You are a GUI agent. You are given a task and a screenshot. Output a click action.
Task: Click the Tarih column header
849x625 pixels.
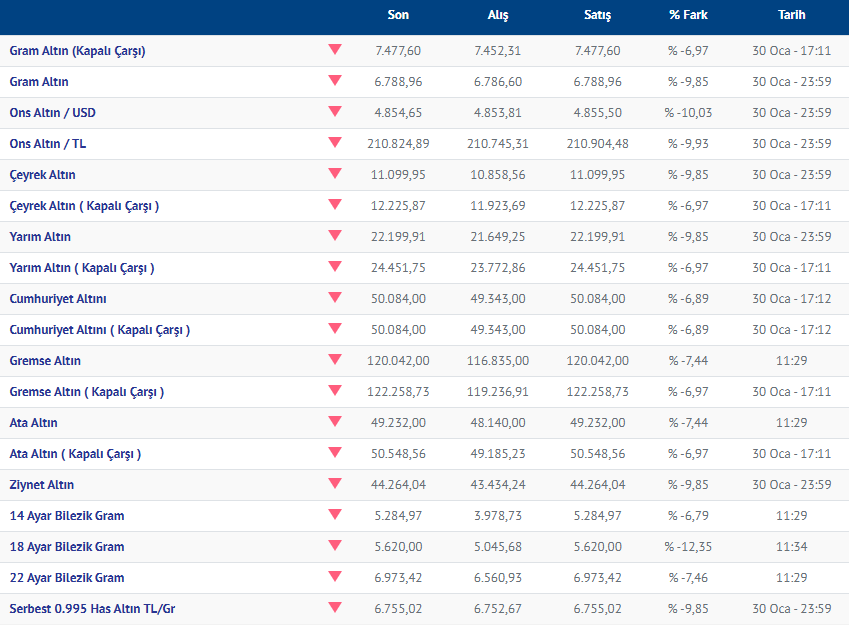(x=791, y=15)
